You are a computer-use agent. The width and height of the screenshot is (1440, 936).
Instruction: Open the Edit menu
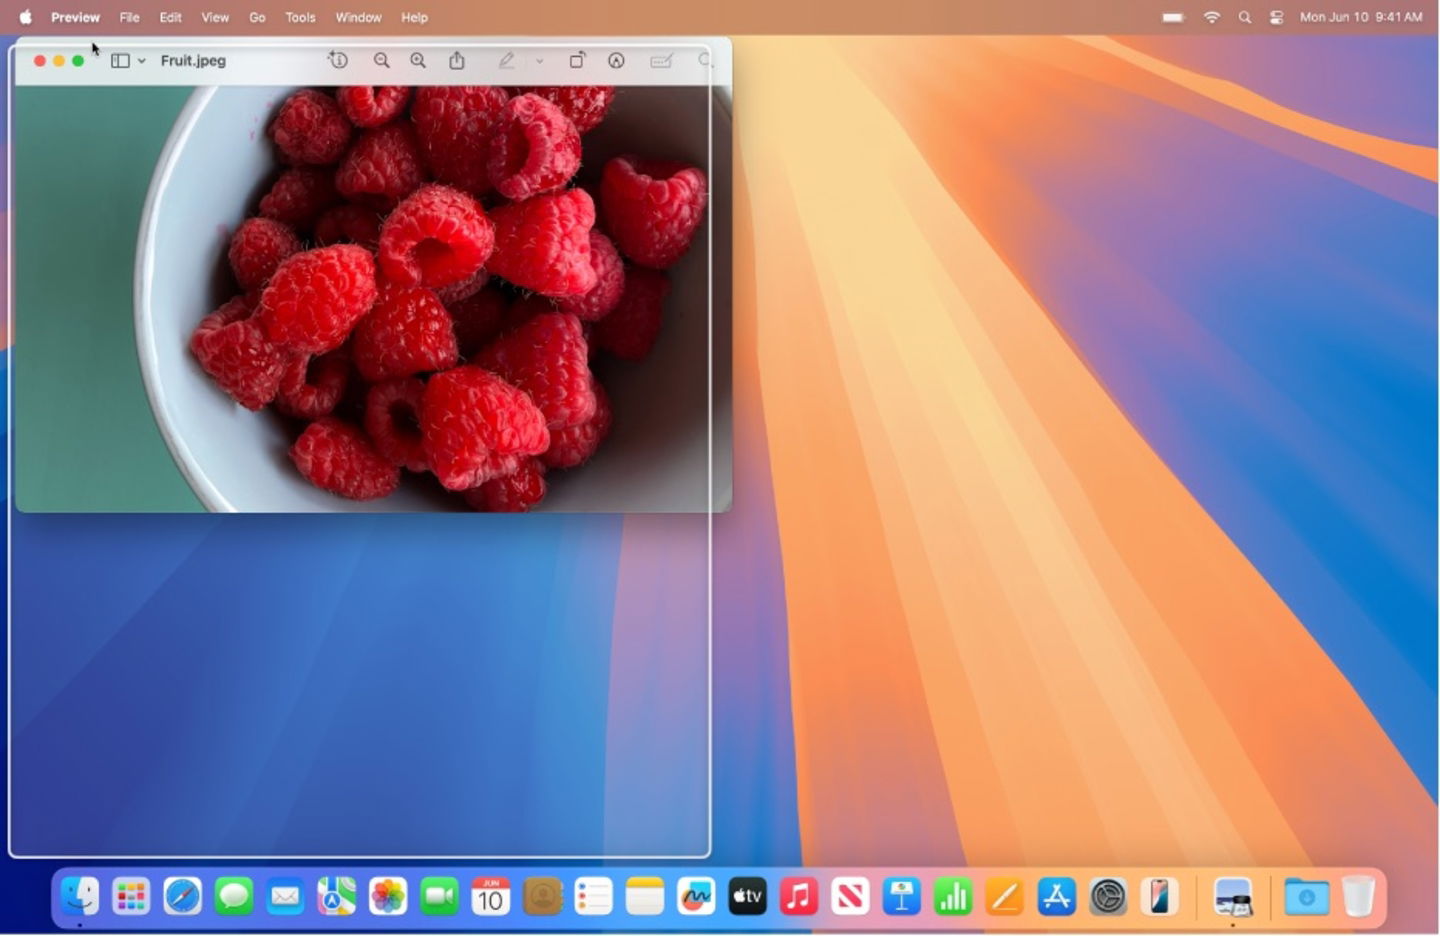(x=170, y=17)
